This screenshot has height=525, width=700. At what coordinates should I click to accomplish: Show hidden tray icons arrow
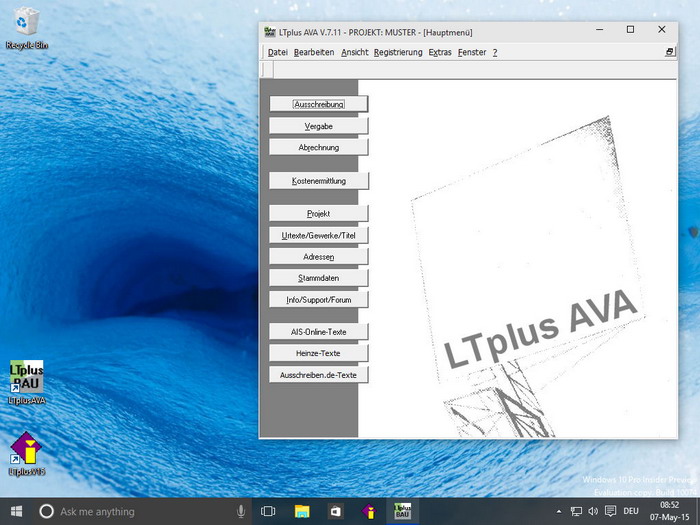tap(559, 512)
